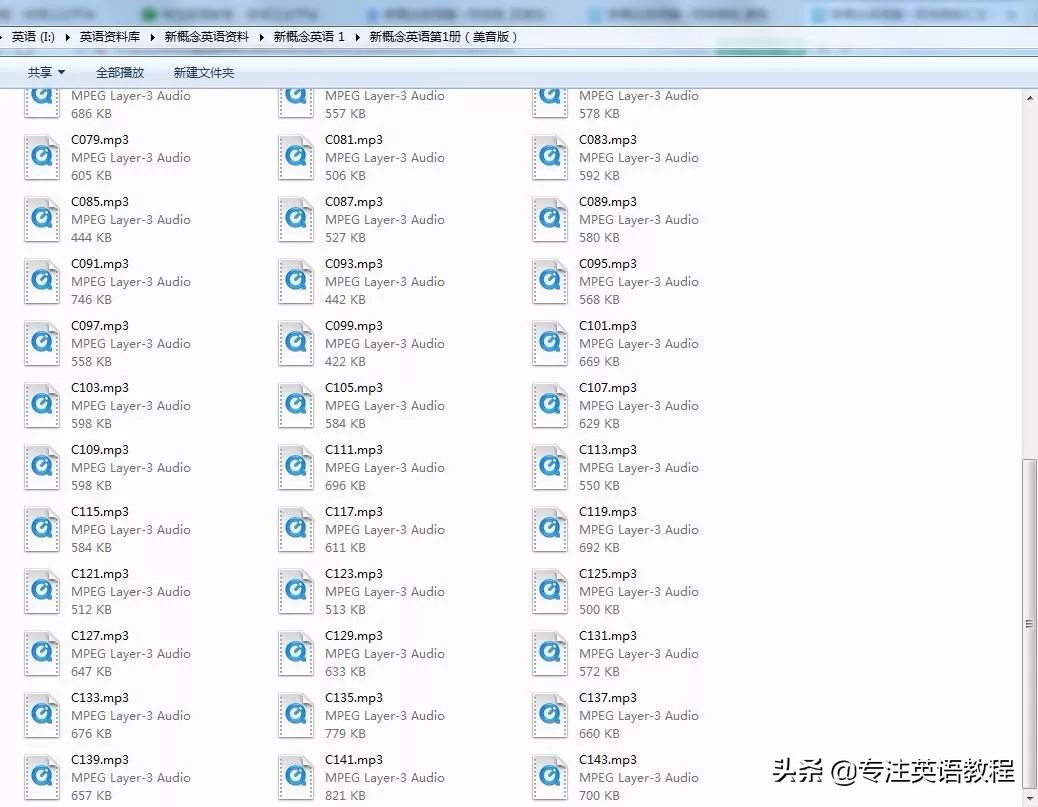Click the vertical scrollbar thumb
Screen dimensions: 1038x807
click(x=1029, y=624)
